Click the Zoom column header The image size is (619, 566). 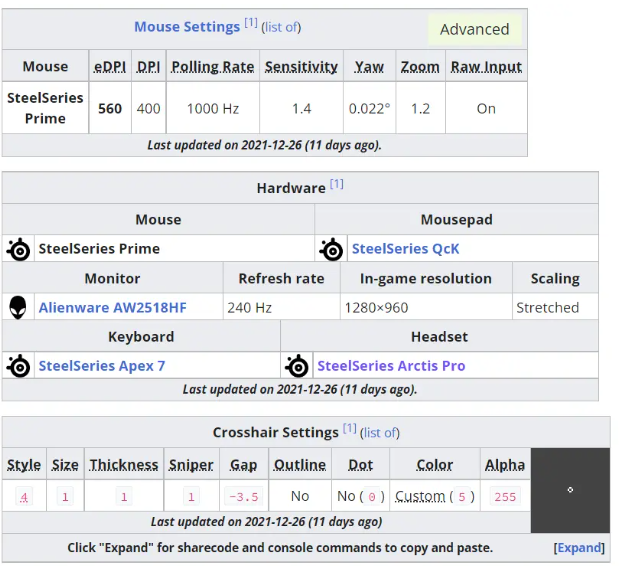(420, 67)
